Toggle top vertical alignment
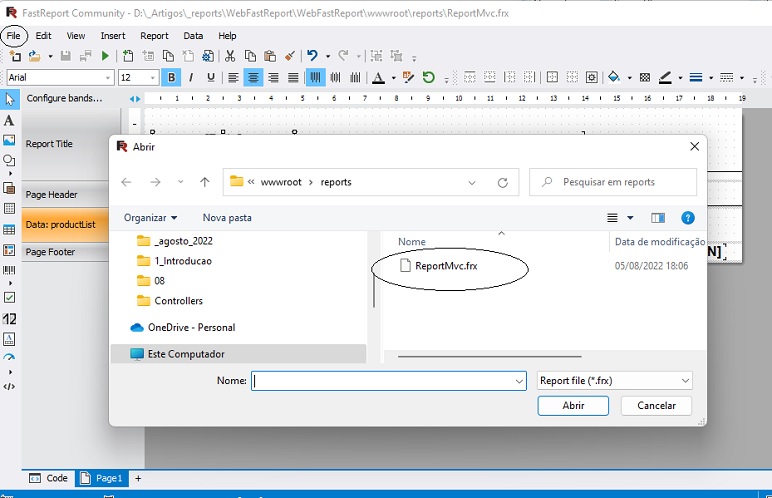Screen dimensions: 772x498 pyautogui.click(x=315, y=77)
